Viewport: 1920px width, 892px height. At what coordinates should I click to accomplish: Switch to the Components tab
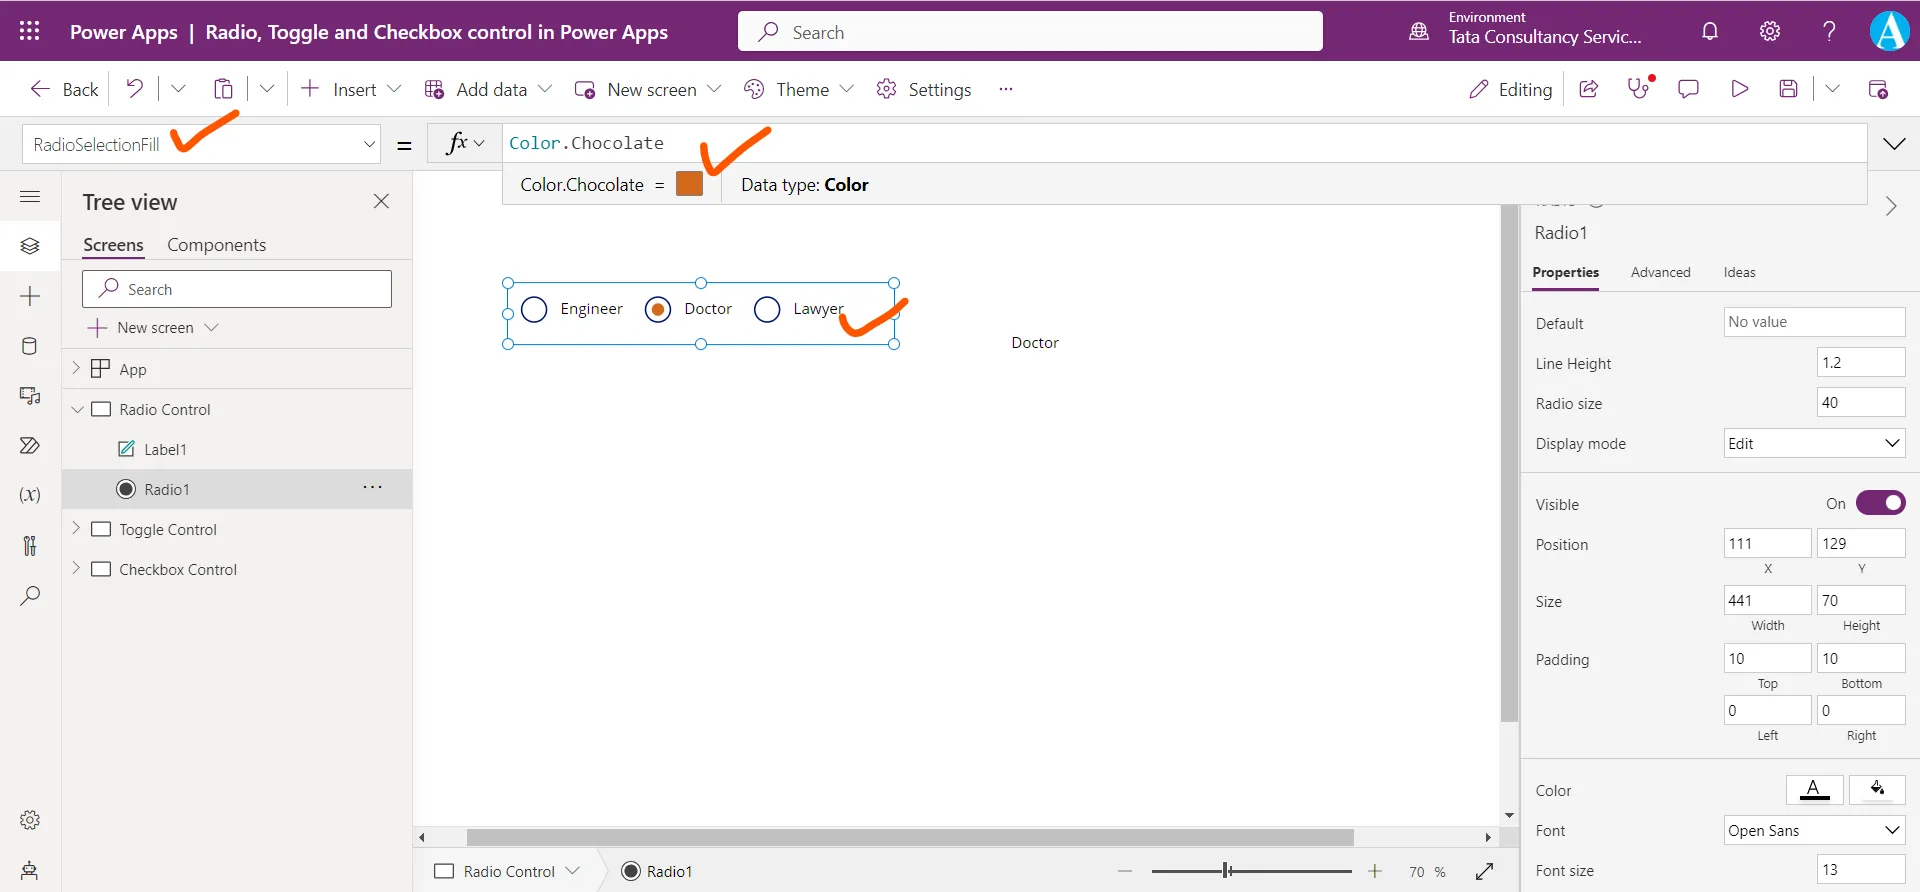tap(216, 245)
